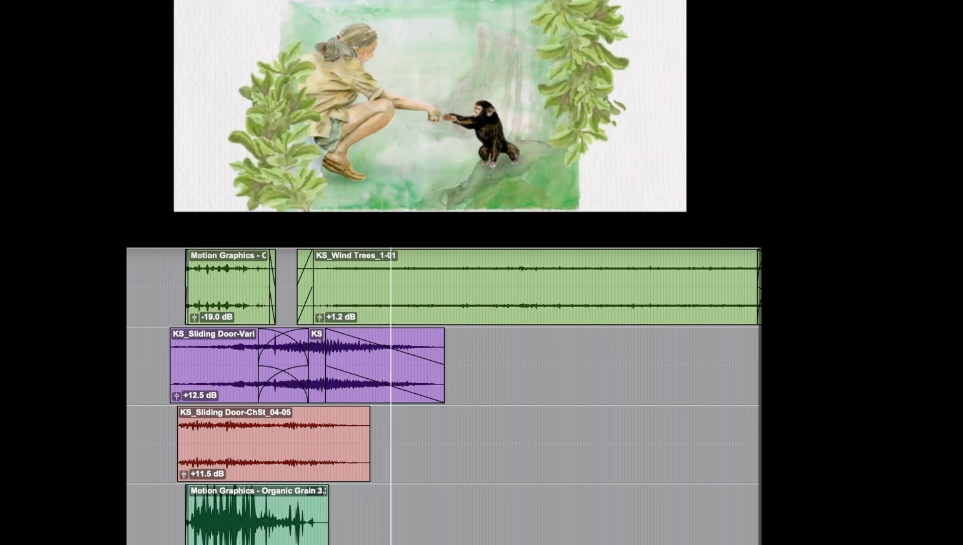Click the chimpanzee in the video preview

click(x=491, y=133)
